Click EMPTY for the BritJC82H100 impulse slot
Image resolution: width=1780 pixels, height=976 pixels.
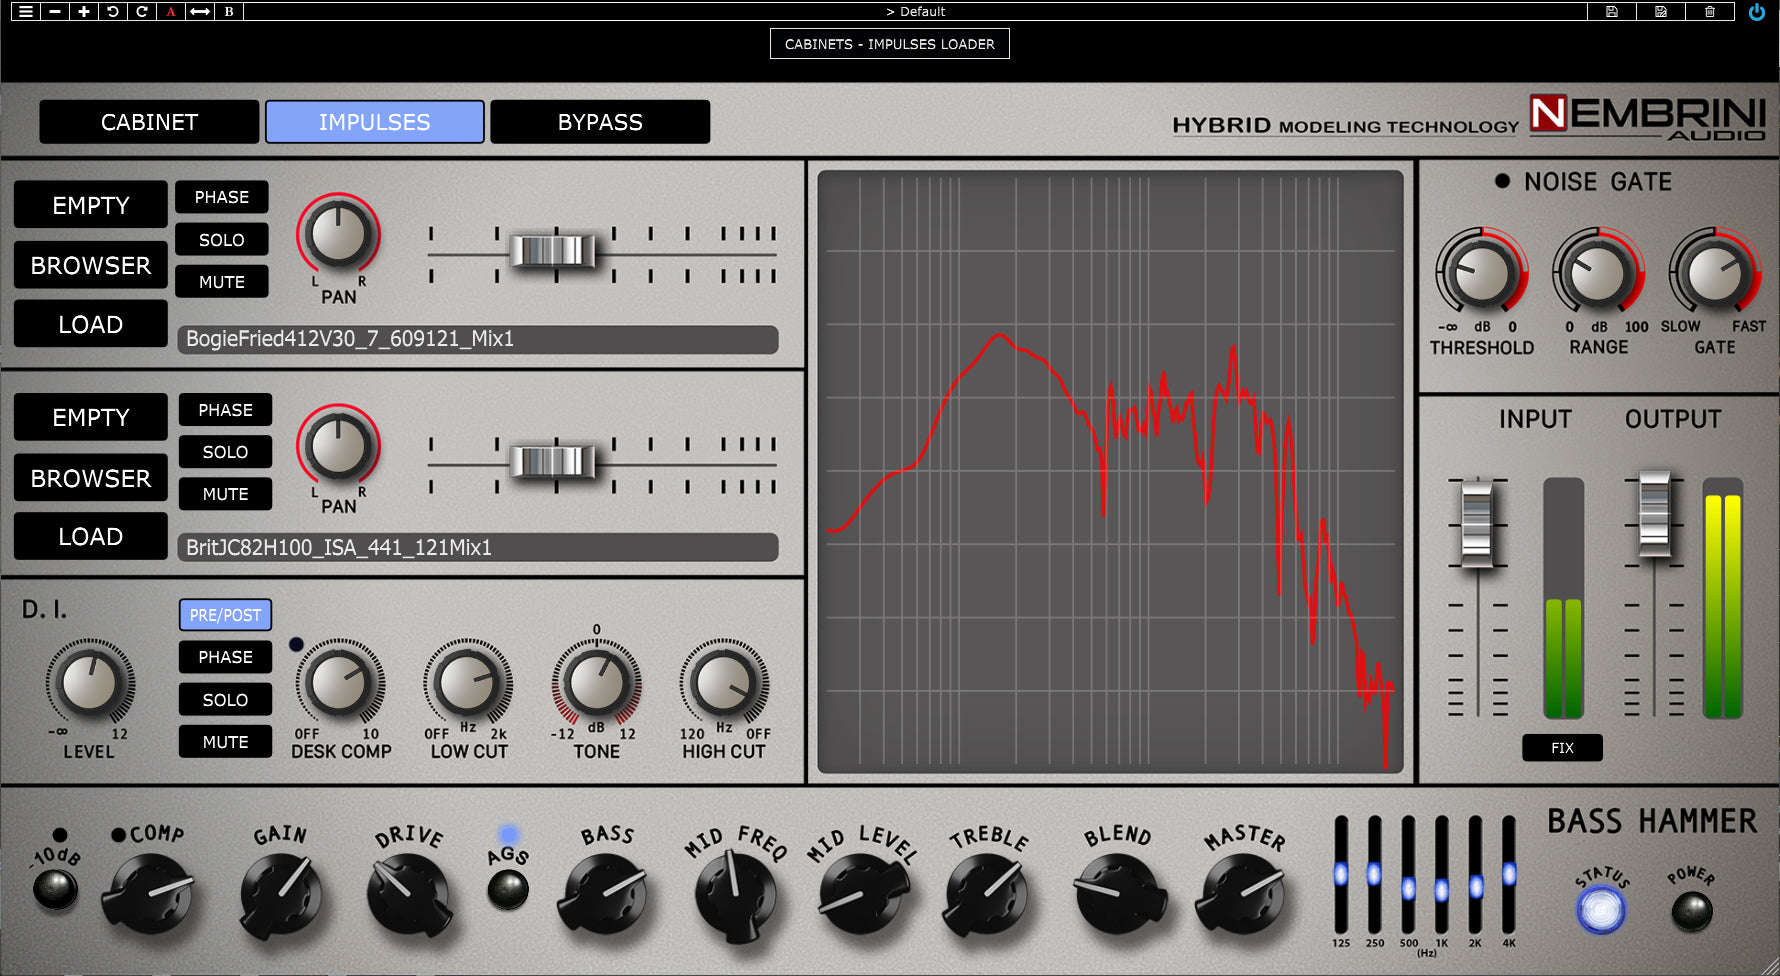91,417
